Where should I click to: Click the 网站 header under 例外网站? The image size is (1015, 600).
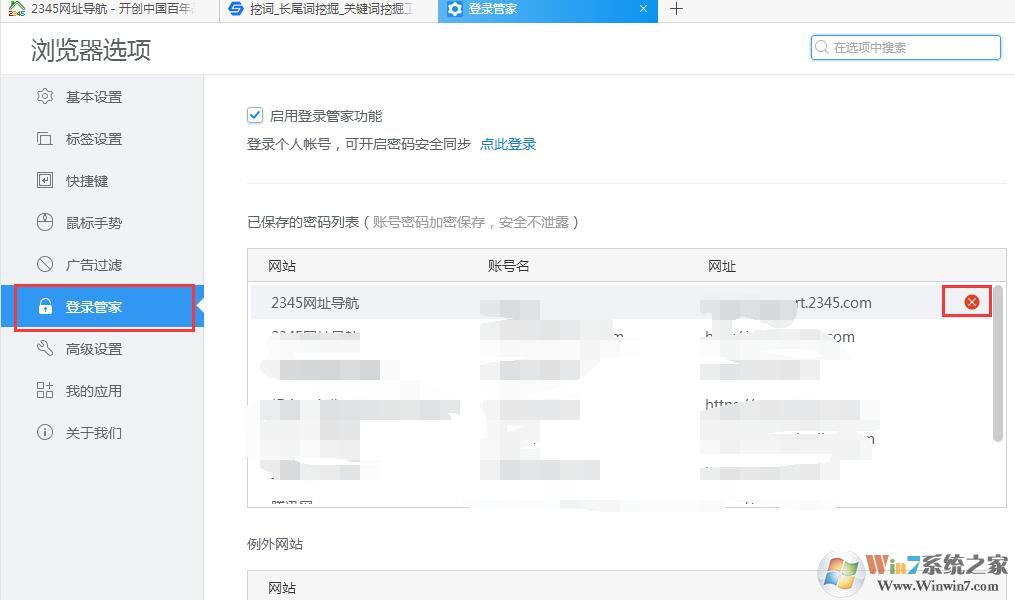[x=282, y=588]
